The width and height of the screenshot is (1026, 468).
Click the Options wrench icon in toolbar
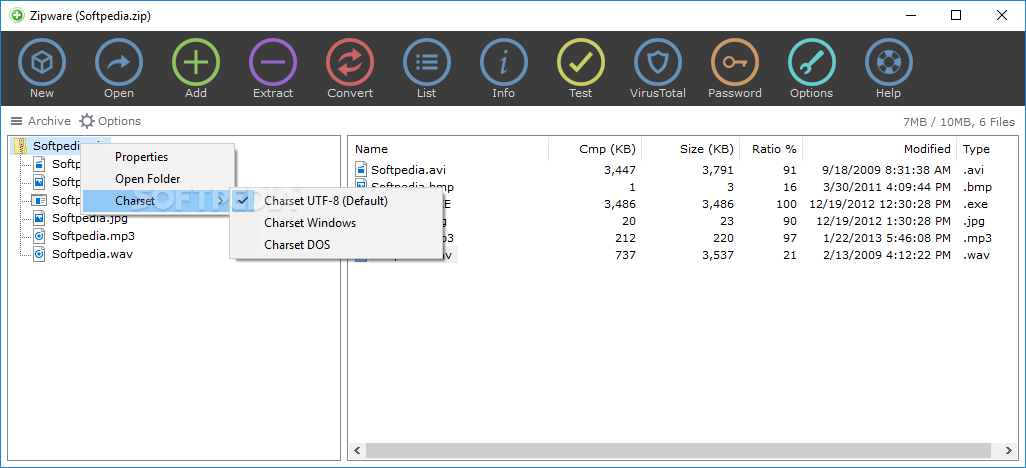click(811, 63)
